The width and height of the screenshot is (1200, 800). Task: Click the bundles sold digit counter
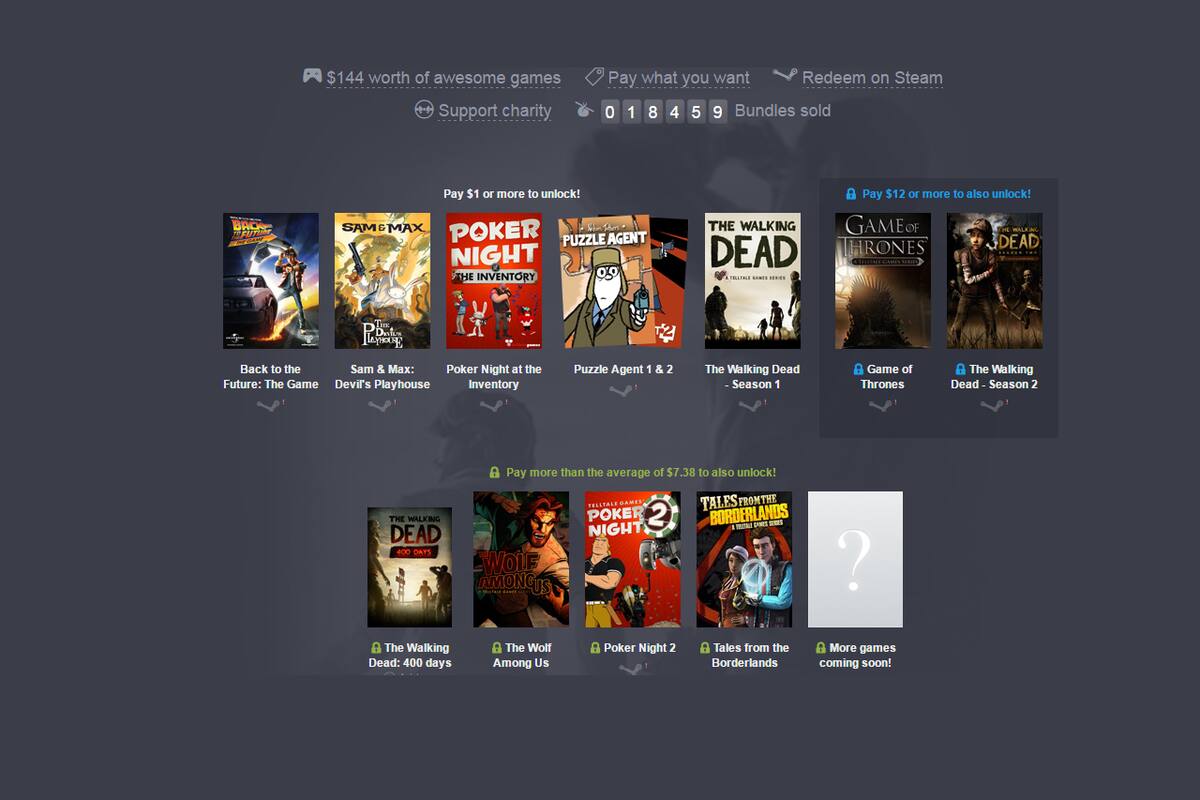(x=664, y=111)
